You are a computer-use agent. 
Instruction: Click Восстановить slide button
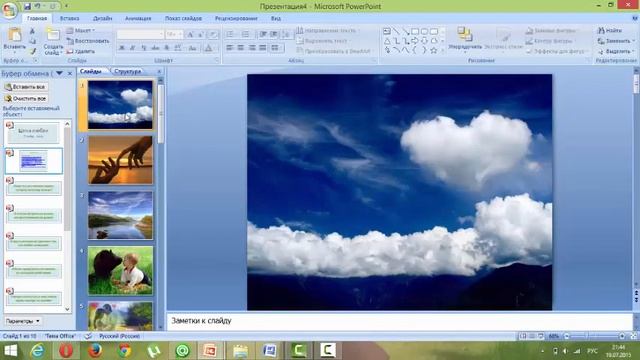[x=88, y=41]
